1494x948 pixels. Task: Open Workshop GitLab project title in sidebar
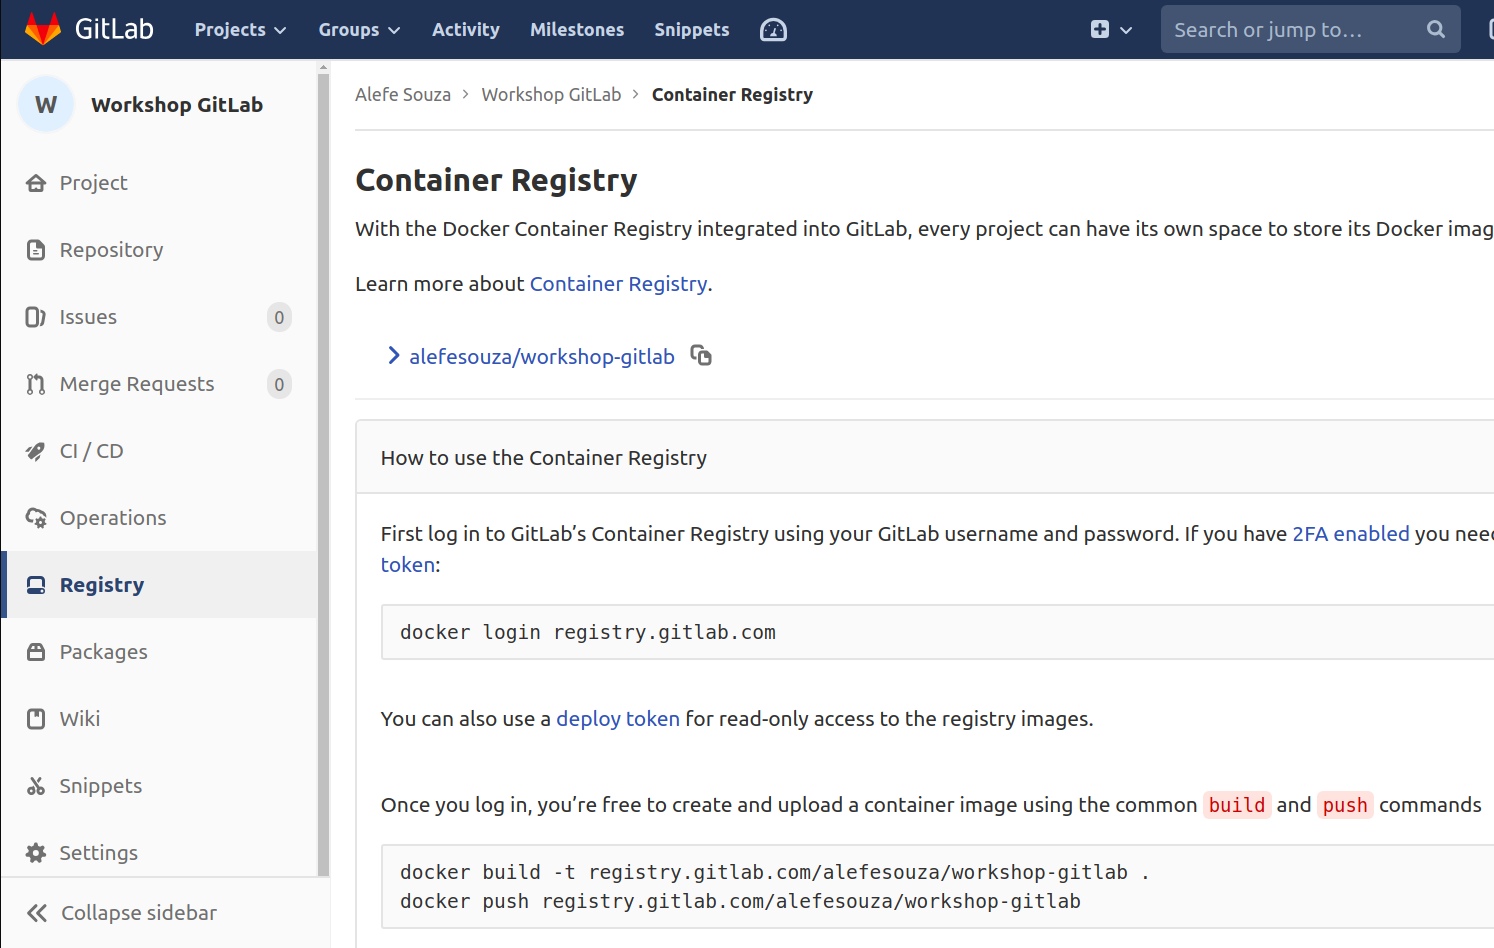177,105
